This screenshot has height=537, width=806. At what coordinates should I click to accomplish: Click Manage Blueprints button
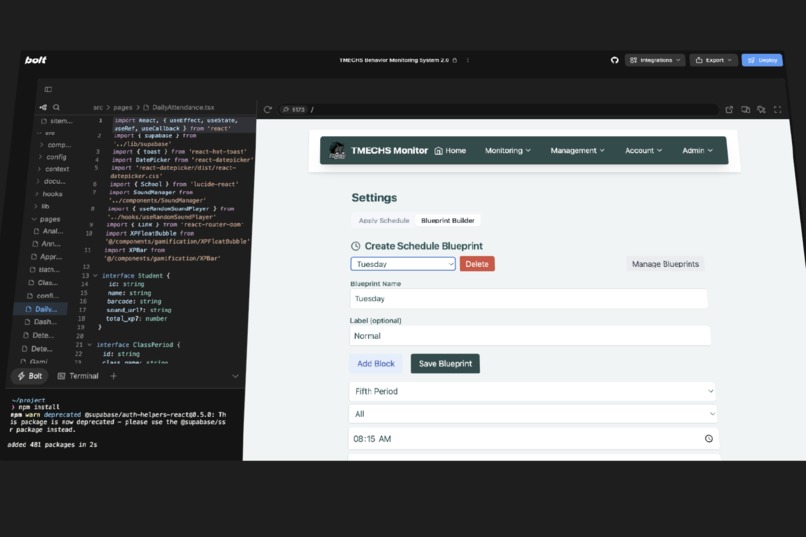pos(665,264)
